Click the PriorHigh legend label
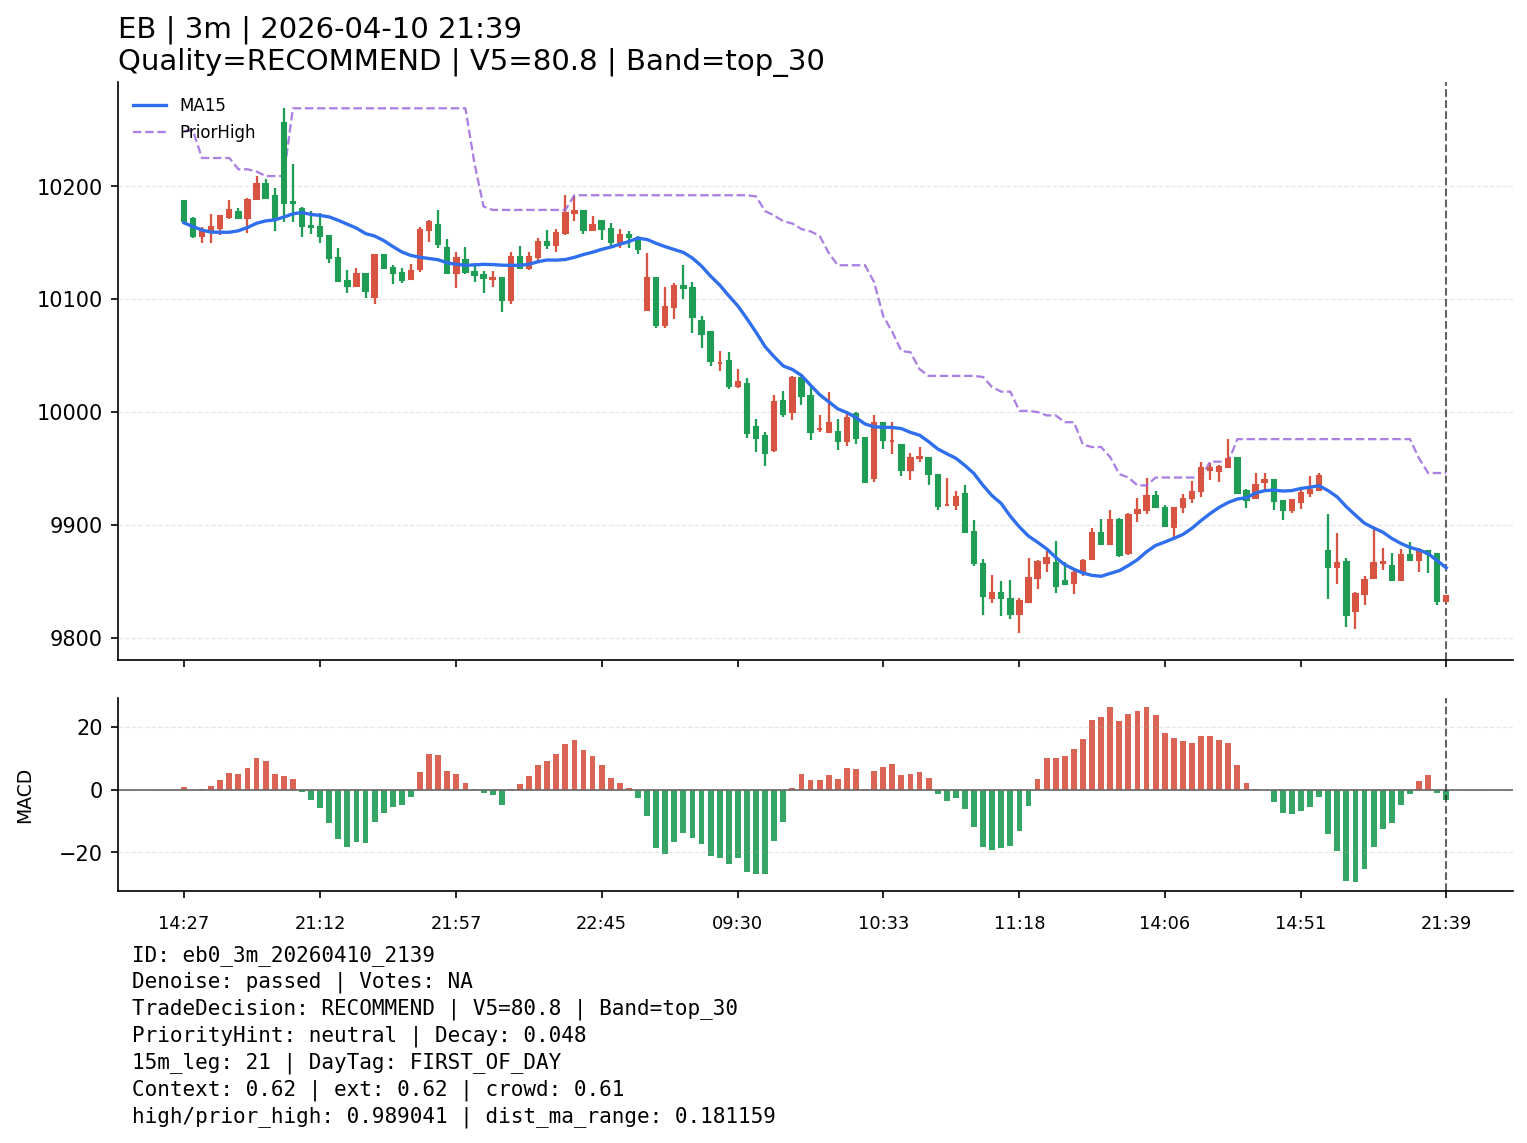Screen dimensions: 1527x1143 pos(217,132)
